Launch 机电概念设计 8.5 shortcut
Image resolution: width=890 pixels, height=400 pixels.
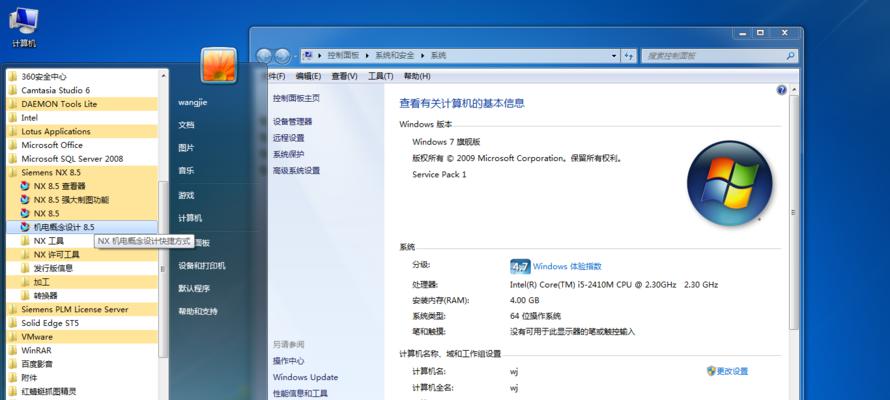82,227
